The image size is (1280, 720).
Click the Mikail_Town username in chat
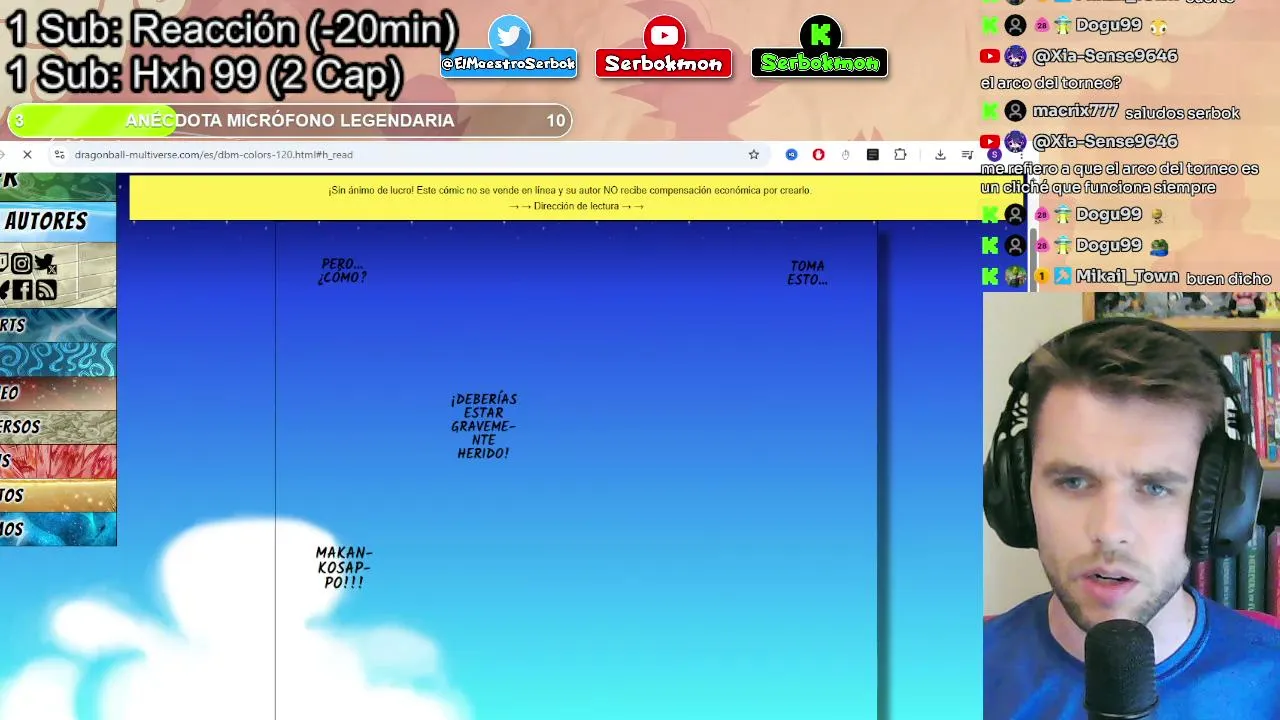coord(1127,277)
